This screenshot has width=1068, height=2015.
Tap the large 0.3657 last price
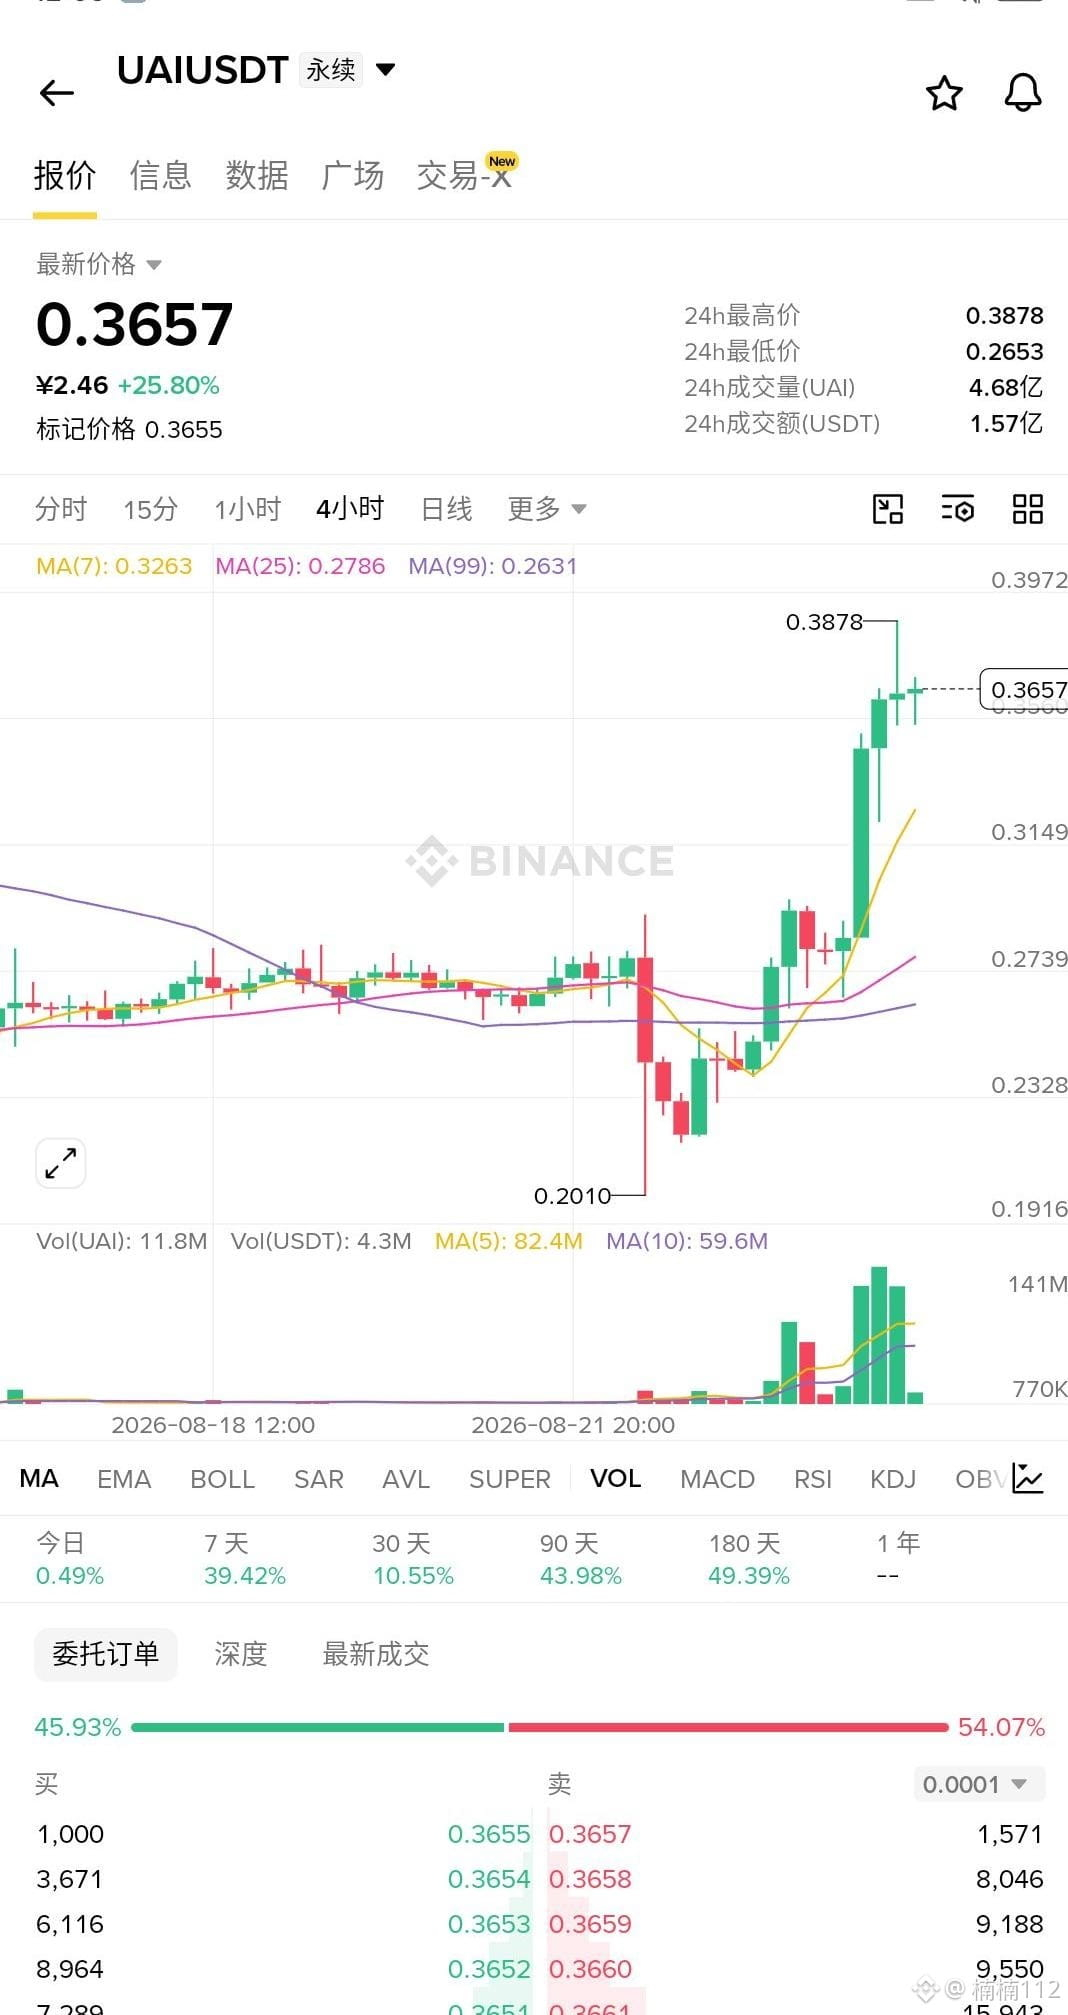click(x=135, y=325)
